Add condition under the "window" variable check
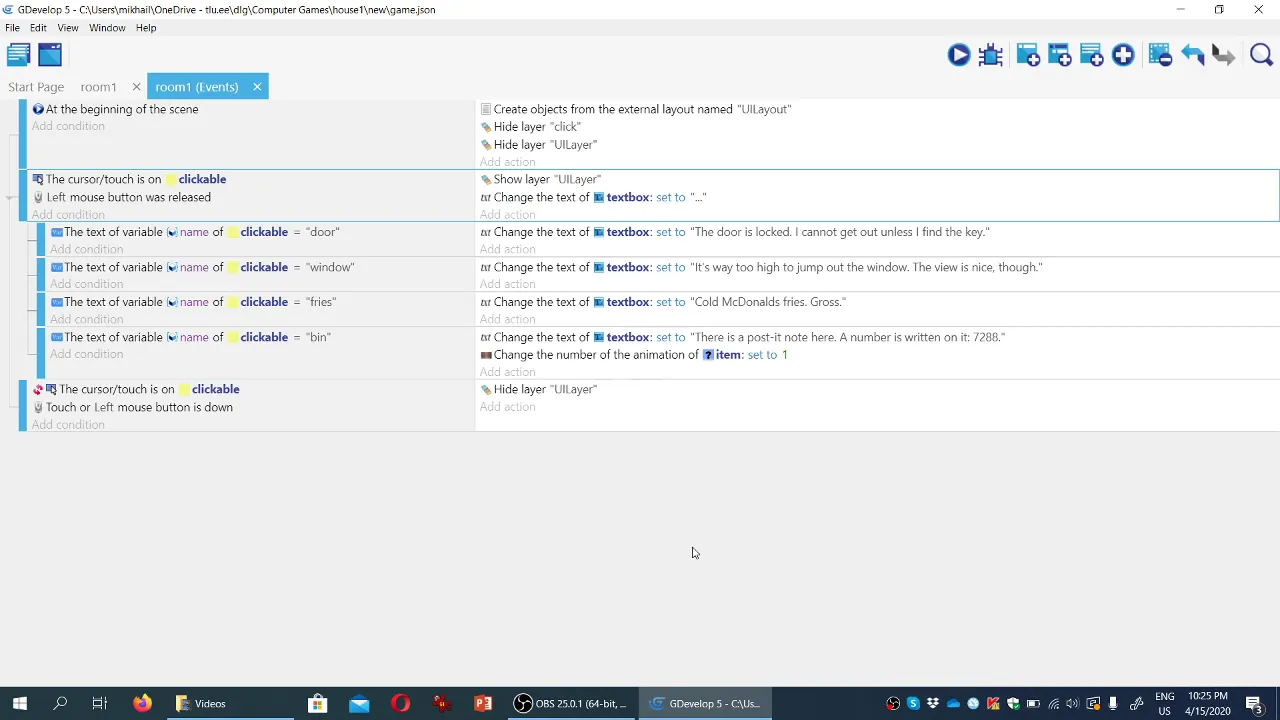1280x720 pixels. pyautogui.click(x=87, y=284)
